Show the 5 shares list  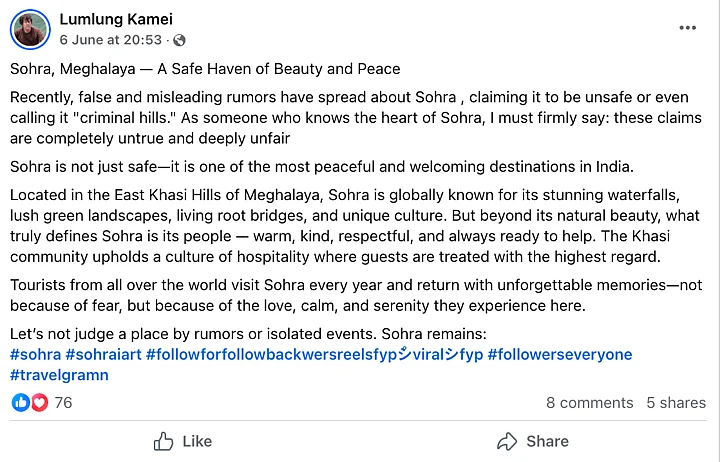coord(676,403)
